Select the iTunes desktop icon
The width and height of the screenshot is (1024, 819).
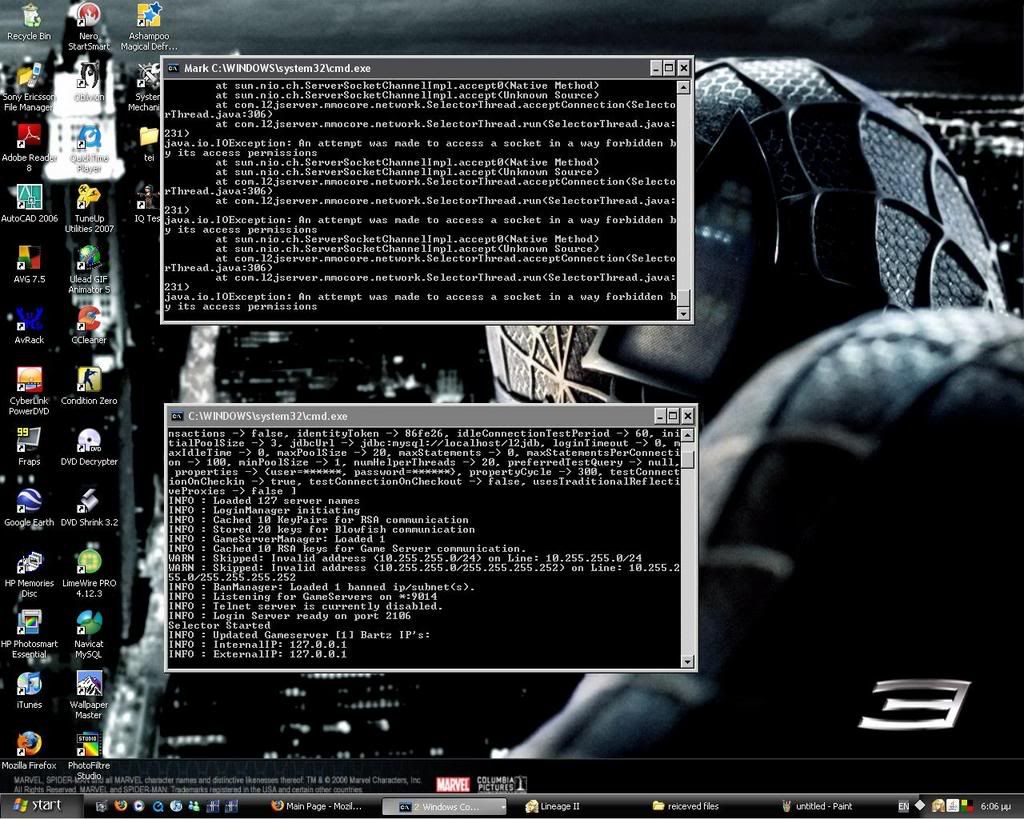[29, 685]
